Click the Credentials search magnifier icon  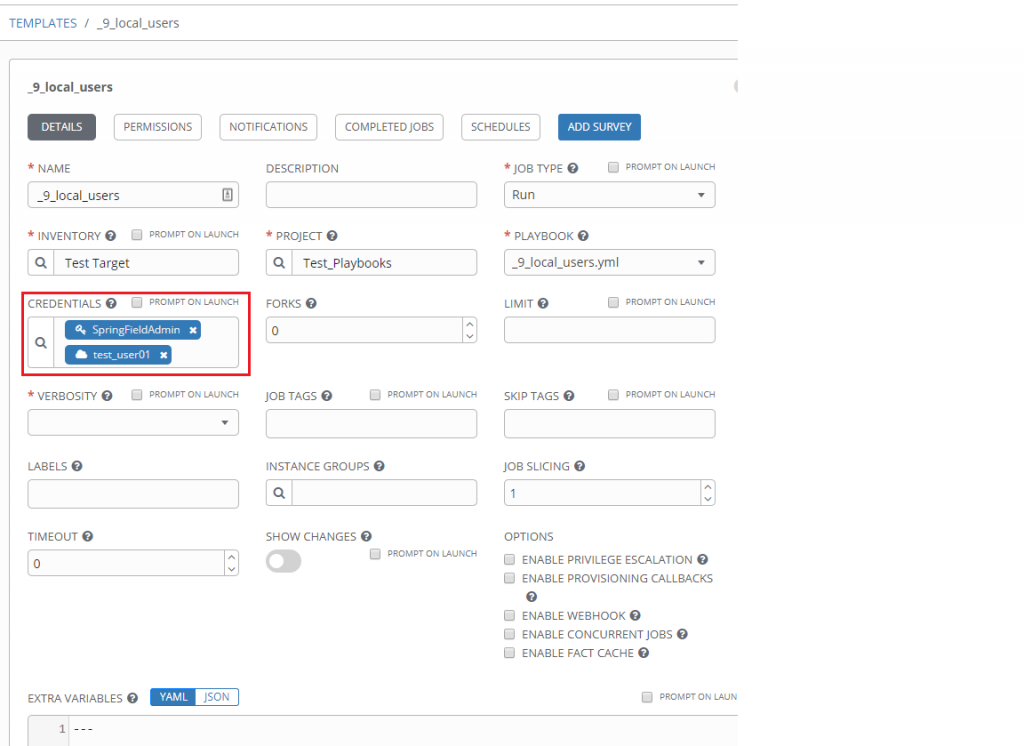click(40, 342)
